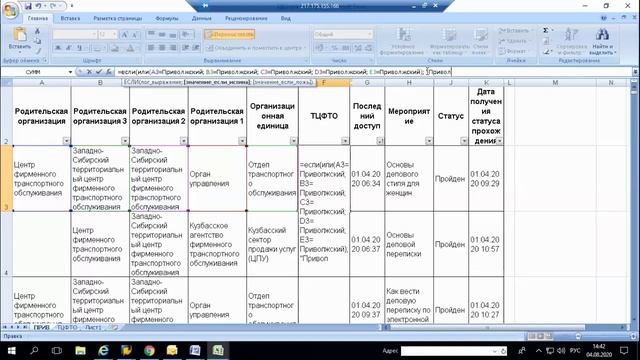Switch to Вид ribbon tab
This screenshot has width=640, height=360.
(286, 18)
